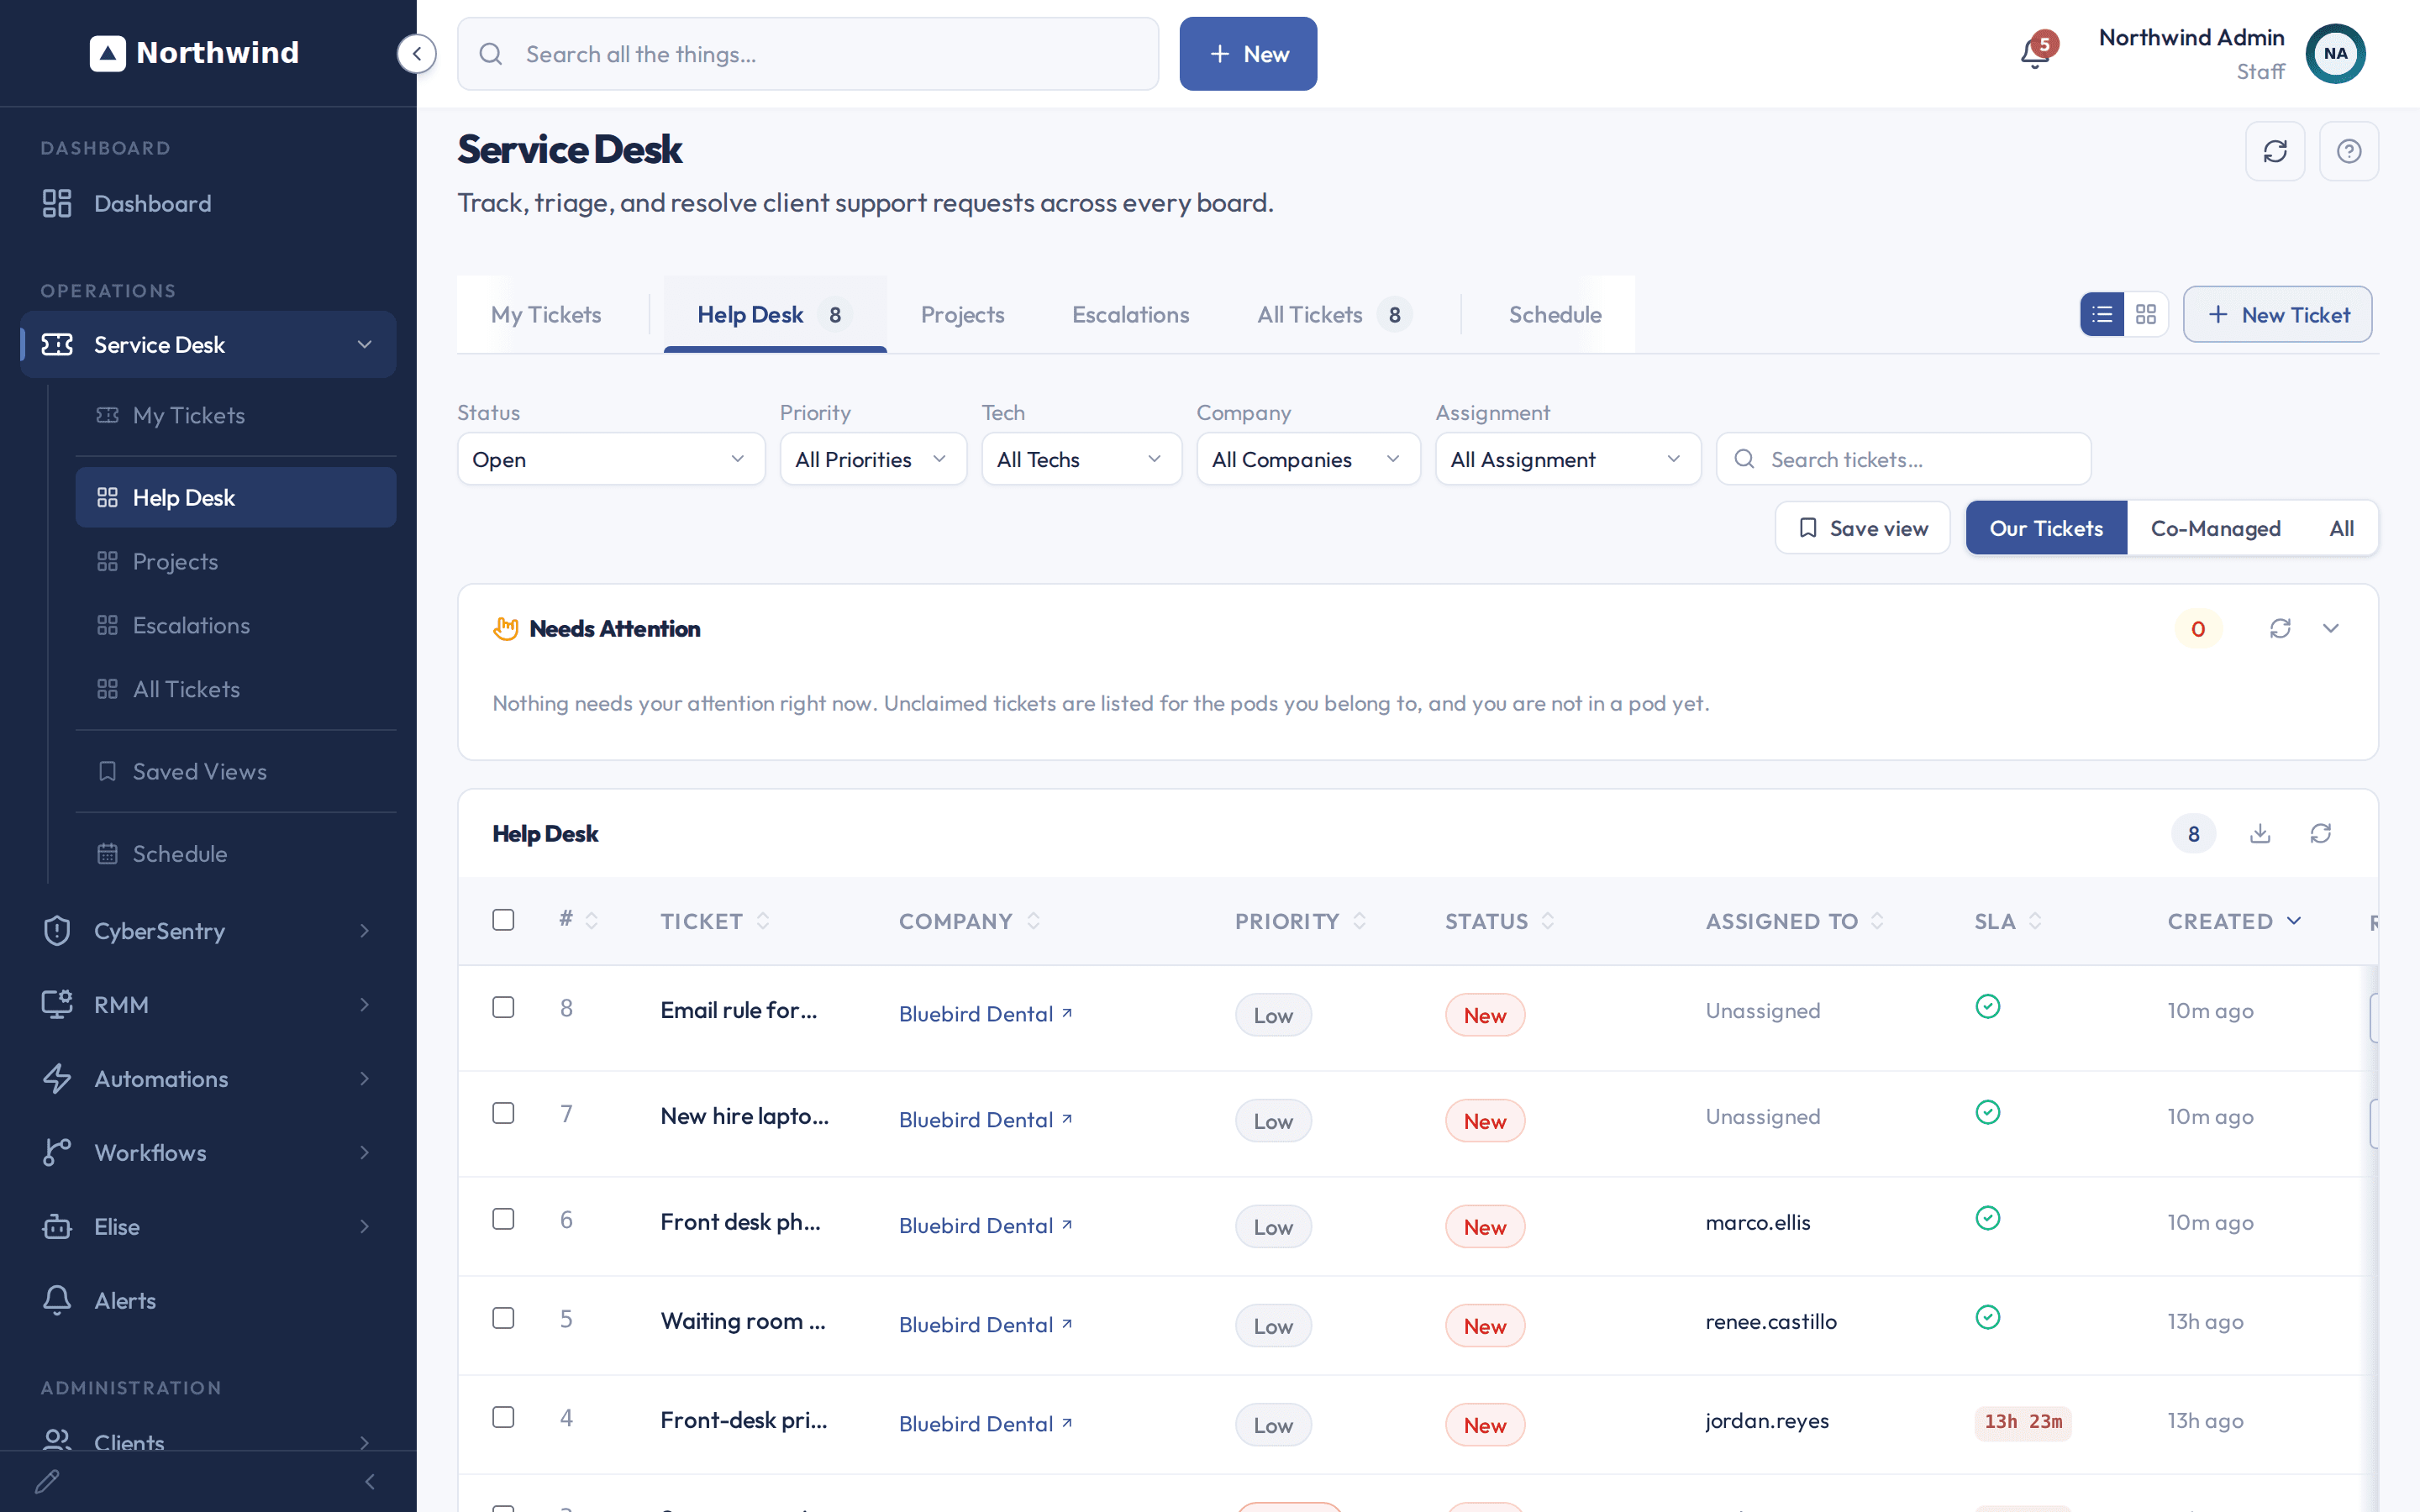Select all tickets with header checkbox
This screenshot has width=2420, height=1512.
click(503, 920)
